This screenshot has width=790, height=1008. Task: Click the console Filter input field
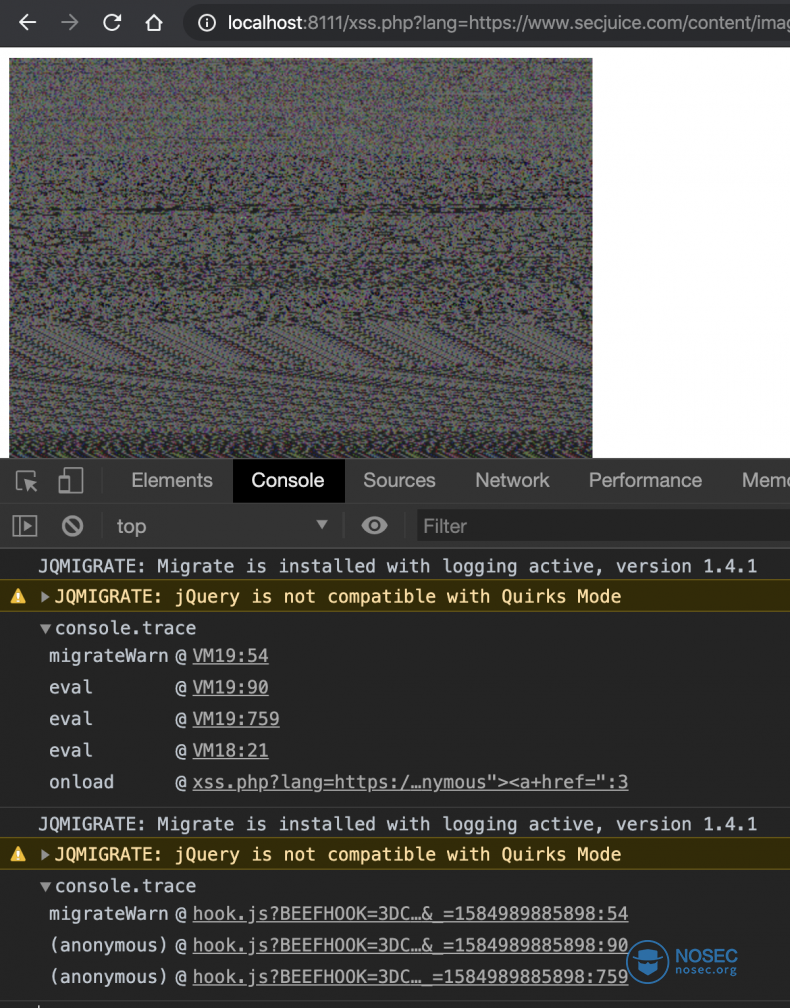(603, 526)
